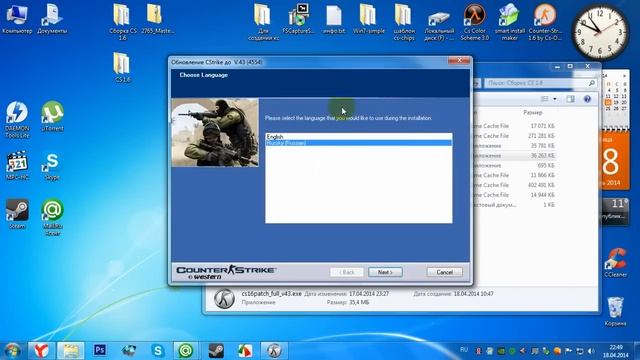Open the uTorrent desktop icon
This screenshot has height=360, width=640.
(52, 116)
